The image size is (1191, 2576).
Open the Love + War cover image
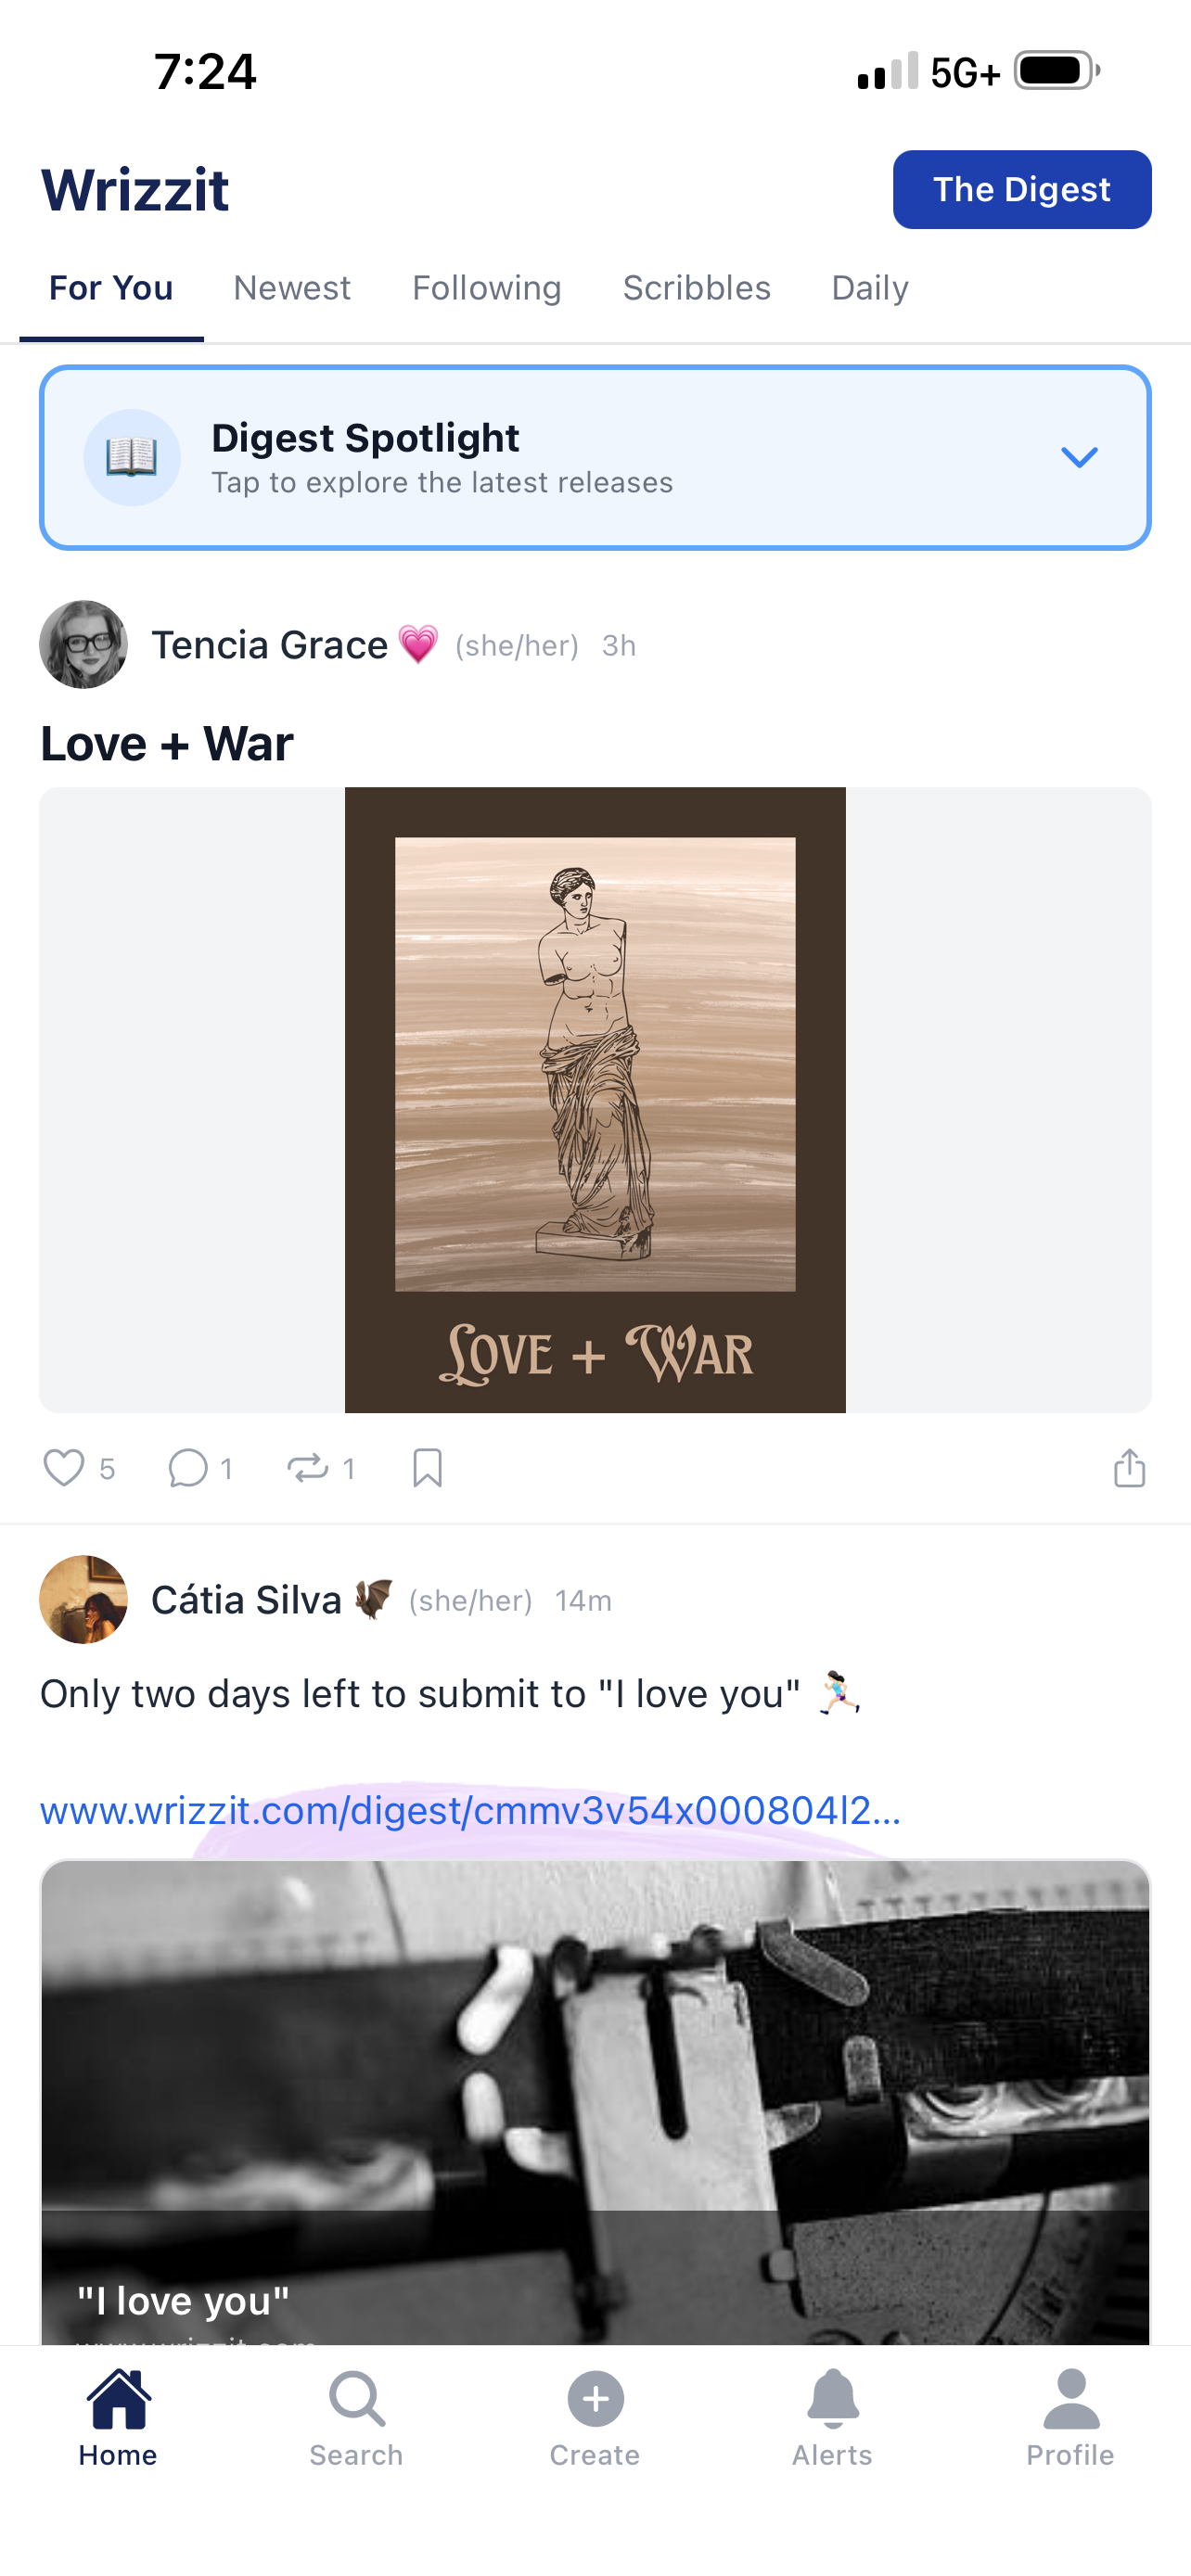pyautogui.click(x=595, y=1100)
